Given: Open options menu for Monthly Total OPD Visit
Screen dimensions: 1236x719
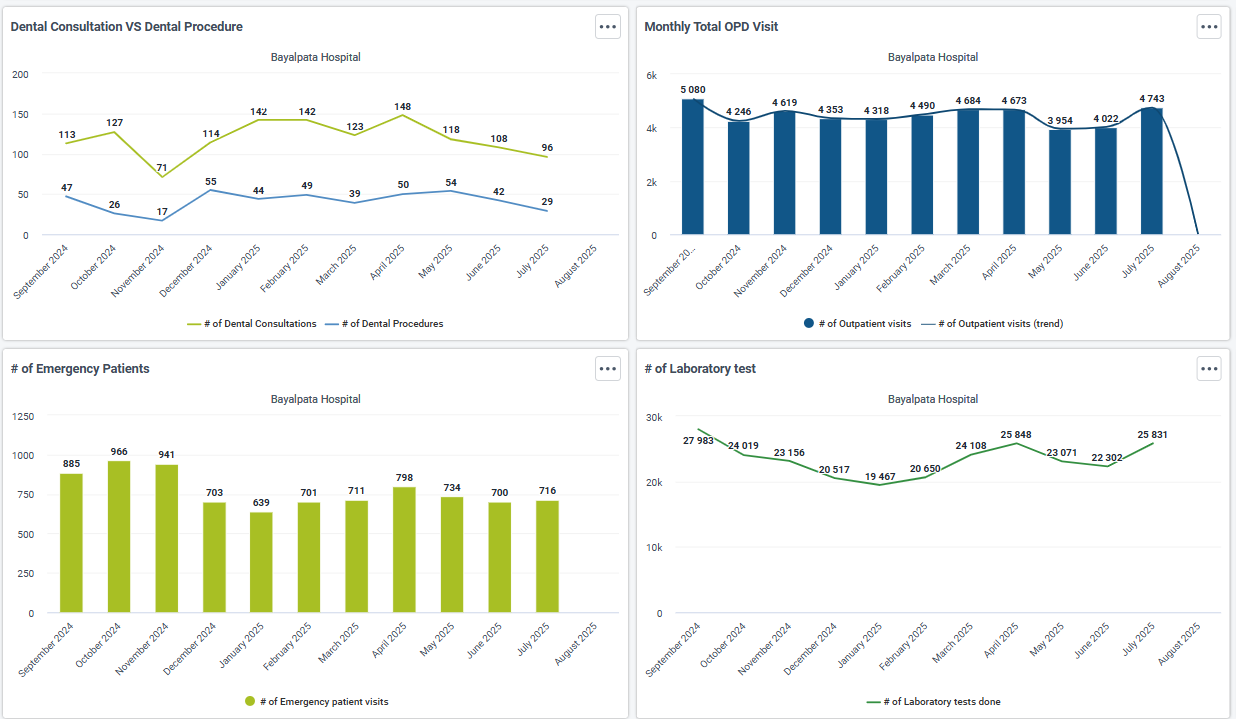Looking at the screenshot, I should (x=1209, y=27).
